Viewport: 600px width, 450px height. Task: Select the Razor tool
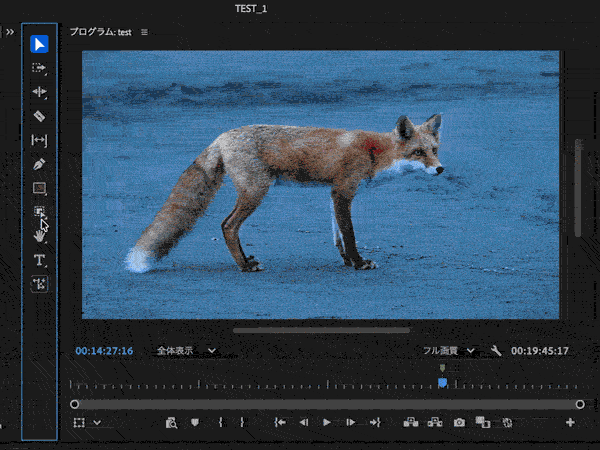(x=39, y=116)
